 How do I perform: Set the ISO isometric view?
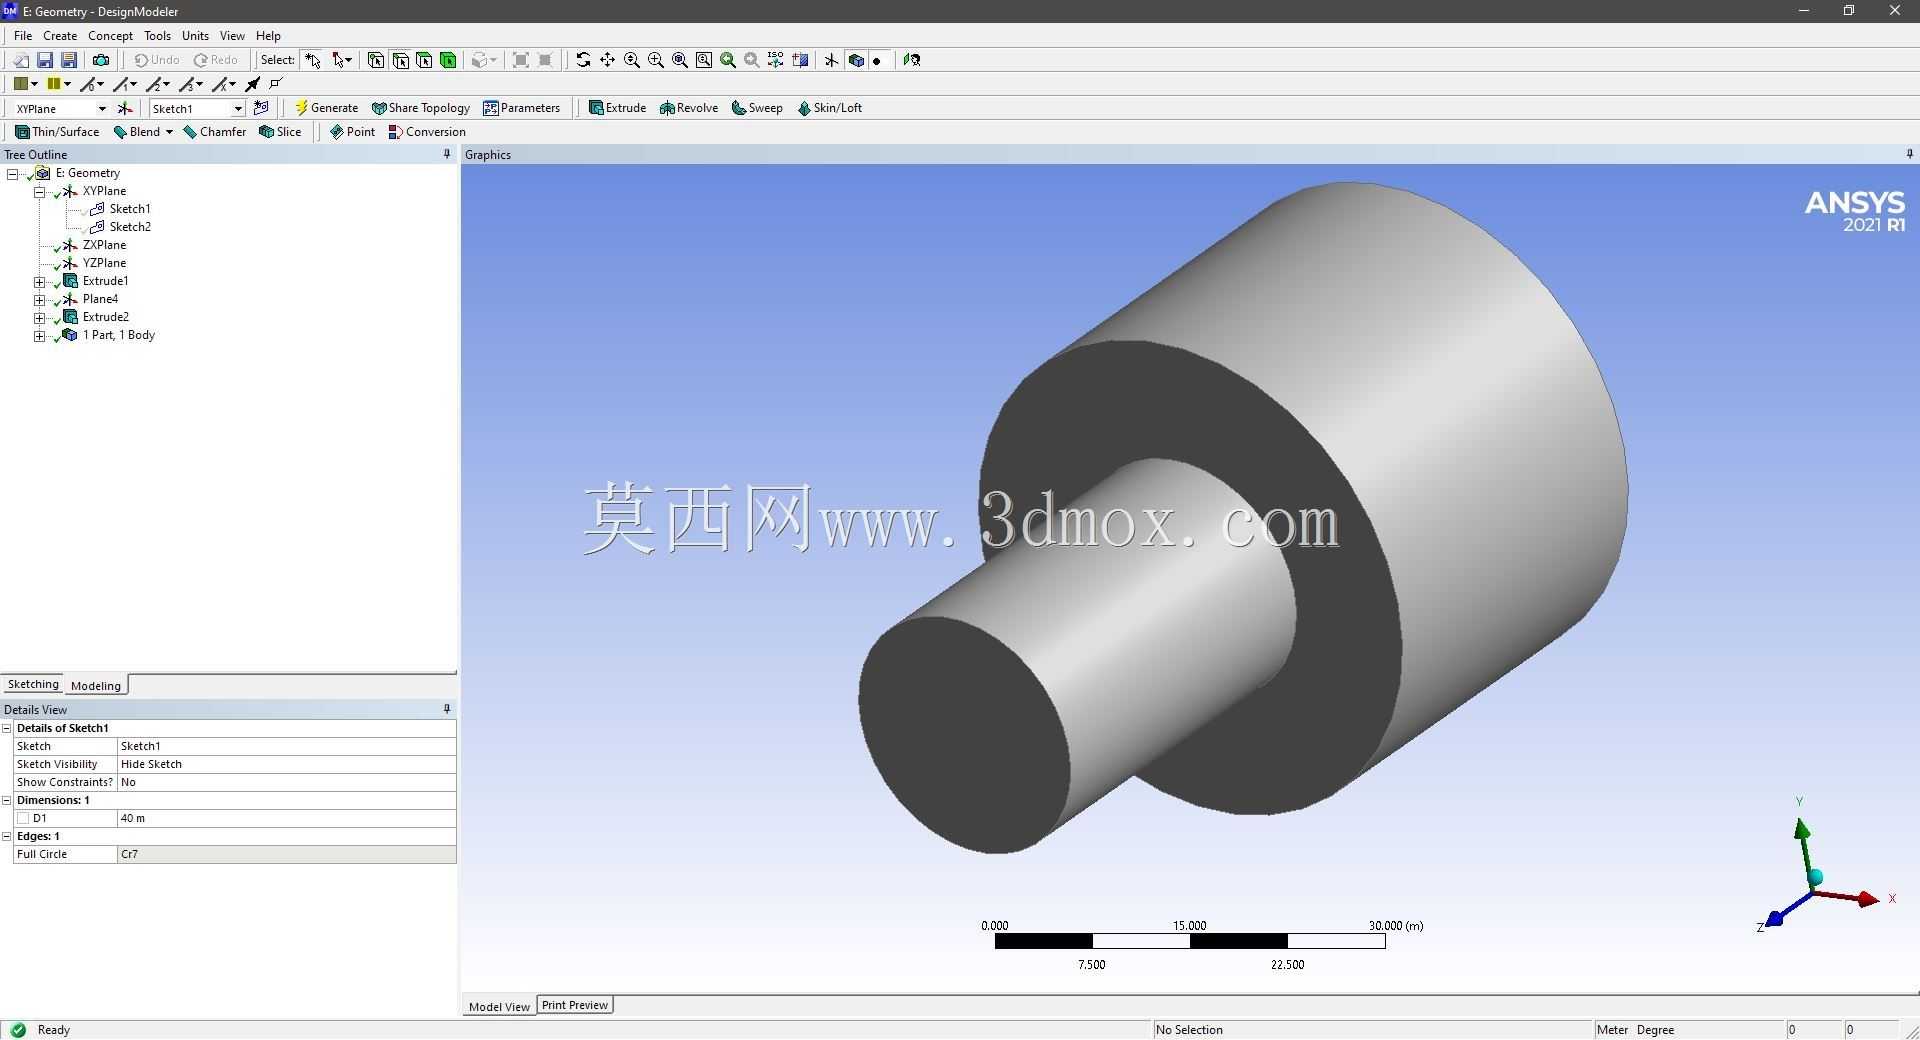776,60
